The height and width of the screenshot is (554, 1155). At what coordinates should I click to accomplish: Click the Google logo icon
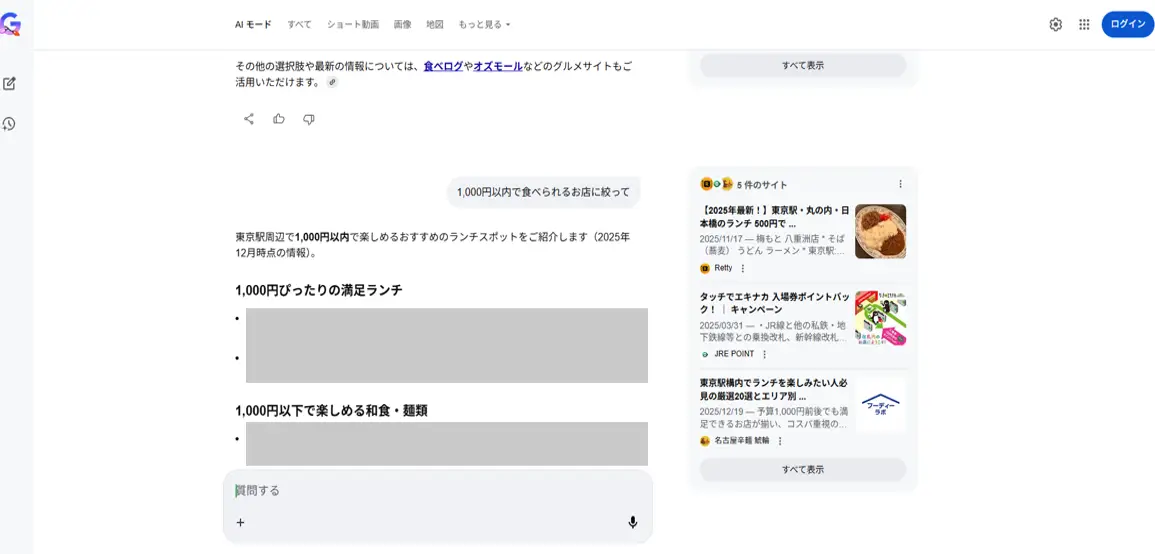tap(10, 25)
